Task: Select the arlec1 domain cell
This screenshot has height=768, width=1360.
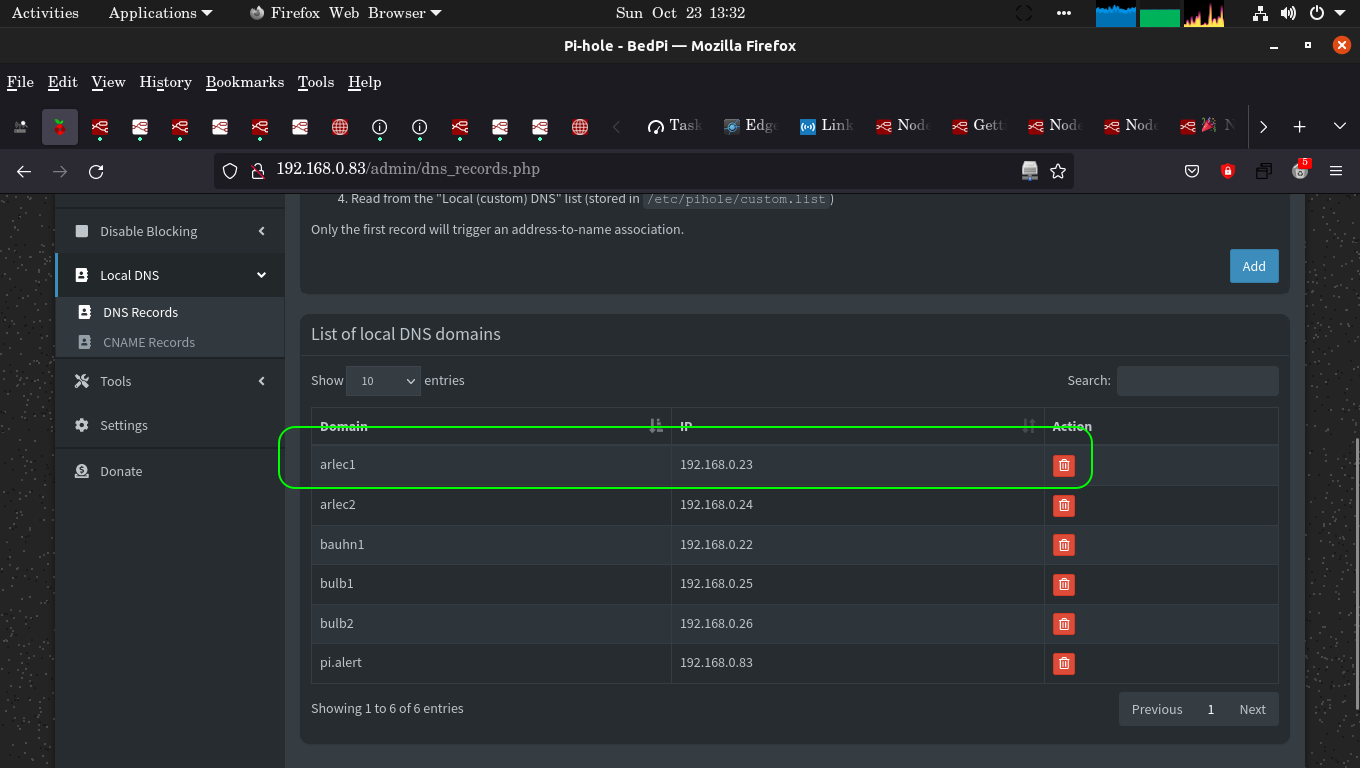Action: 491,465
